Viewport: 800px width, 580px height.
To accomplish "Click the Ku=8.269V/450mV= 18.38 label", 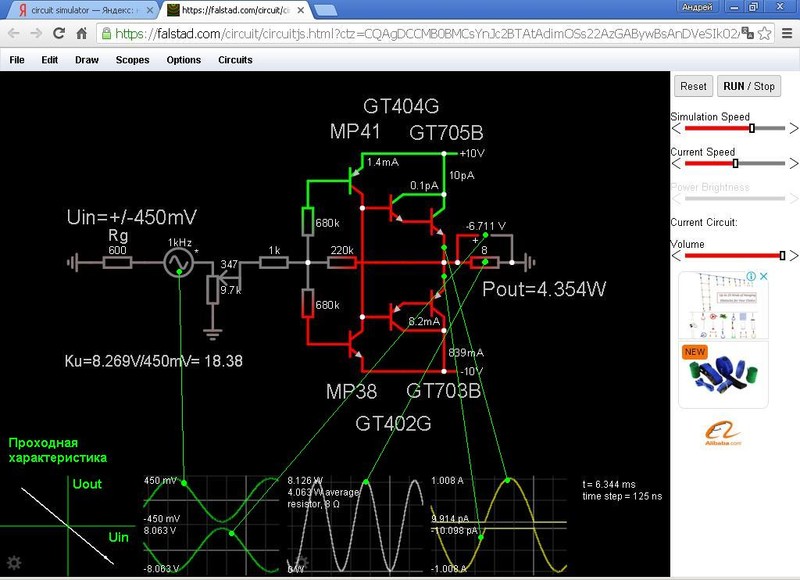I will coord(154,361).
